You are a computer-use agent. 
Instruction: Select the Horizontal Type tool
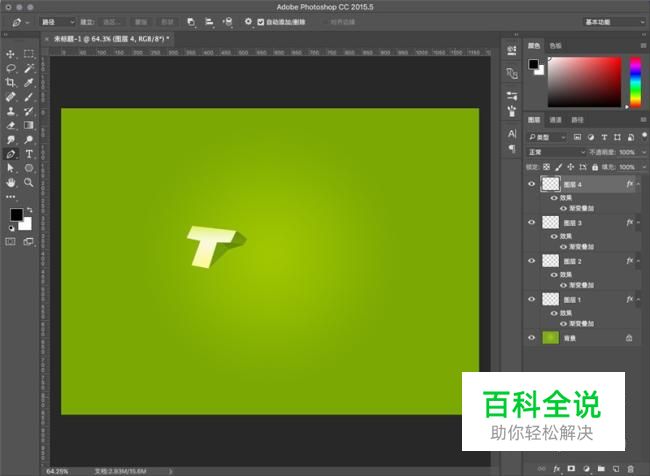click(29, 155)
